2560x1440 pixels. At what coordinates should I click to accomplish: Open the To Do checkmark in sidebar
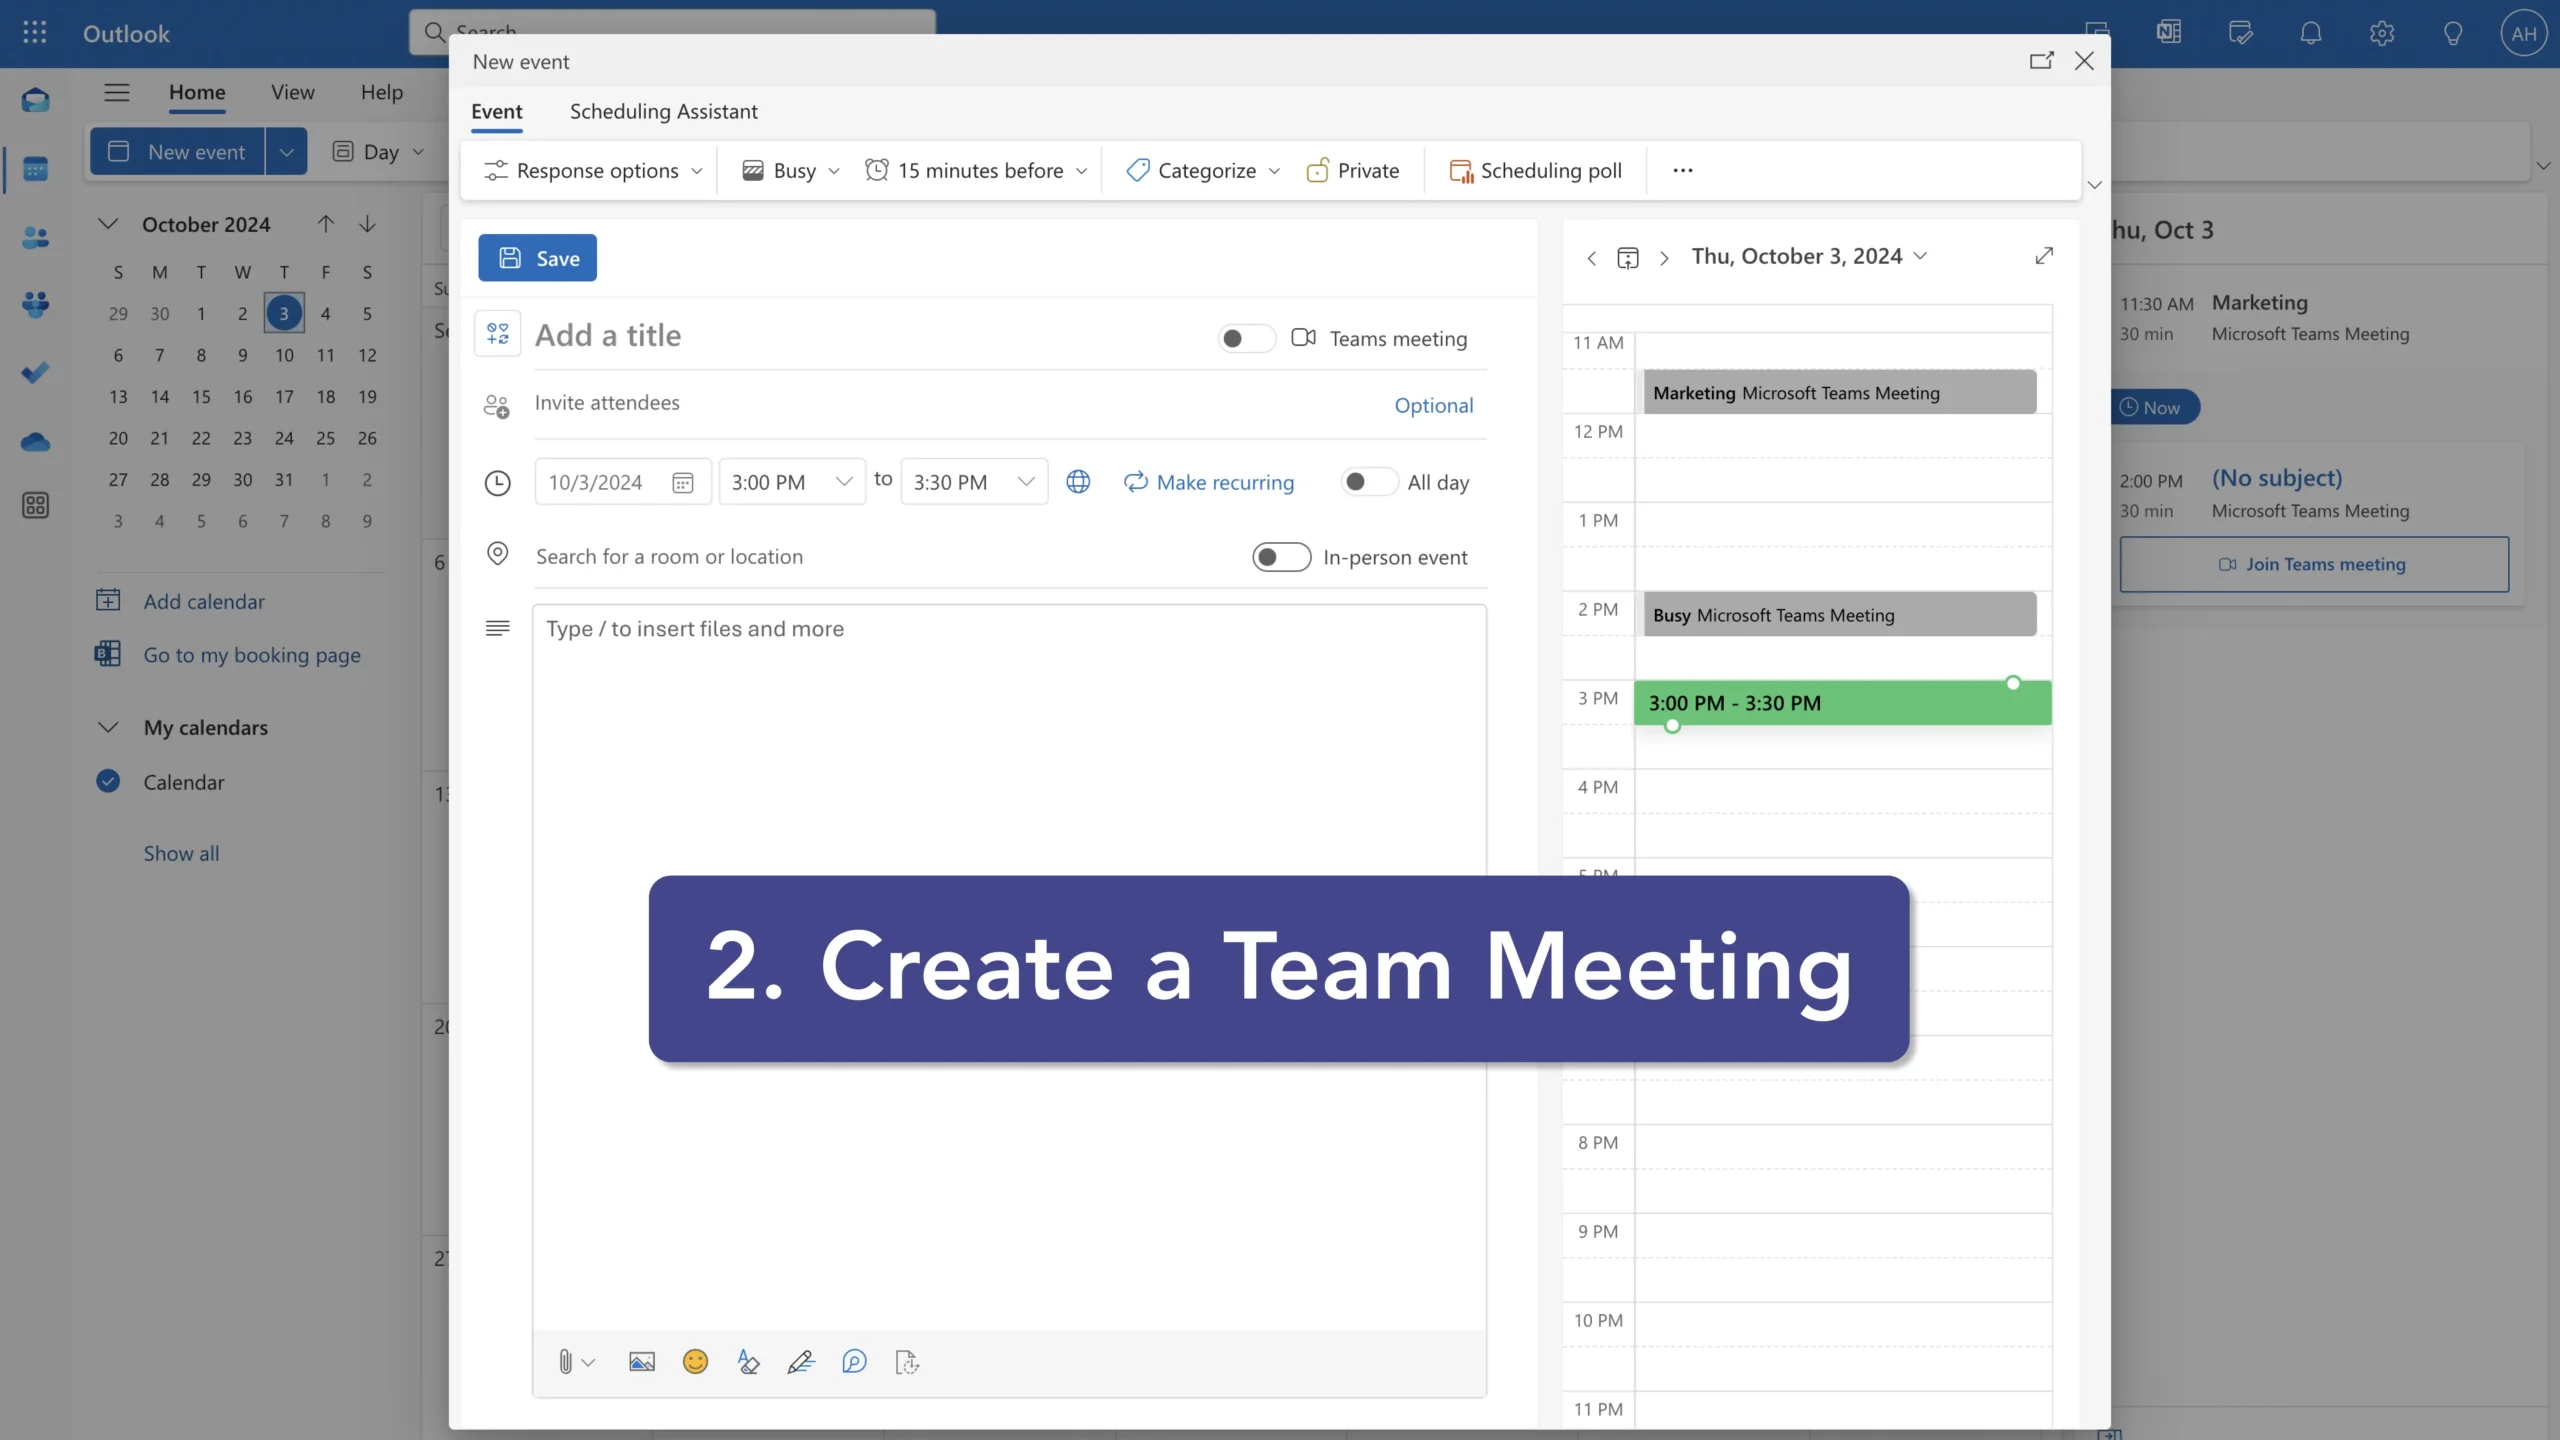pyautogui.click(x=35, y=373)
